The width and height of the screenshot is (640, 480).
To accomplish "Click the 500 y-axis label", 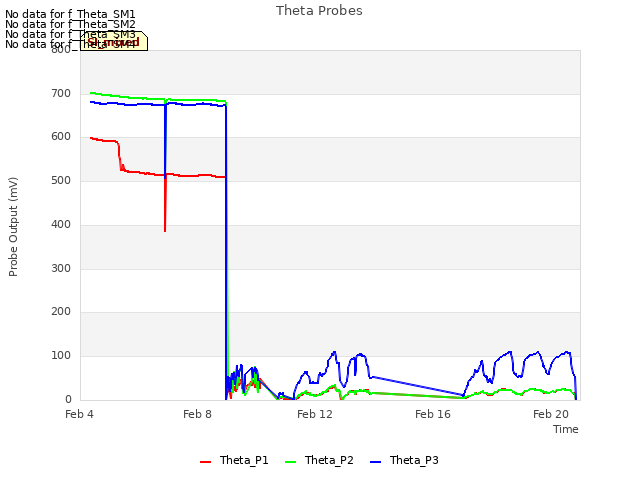I will 61,180.
